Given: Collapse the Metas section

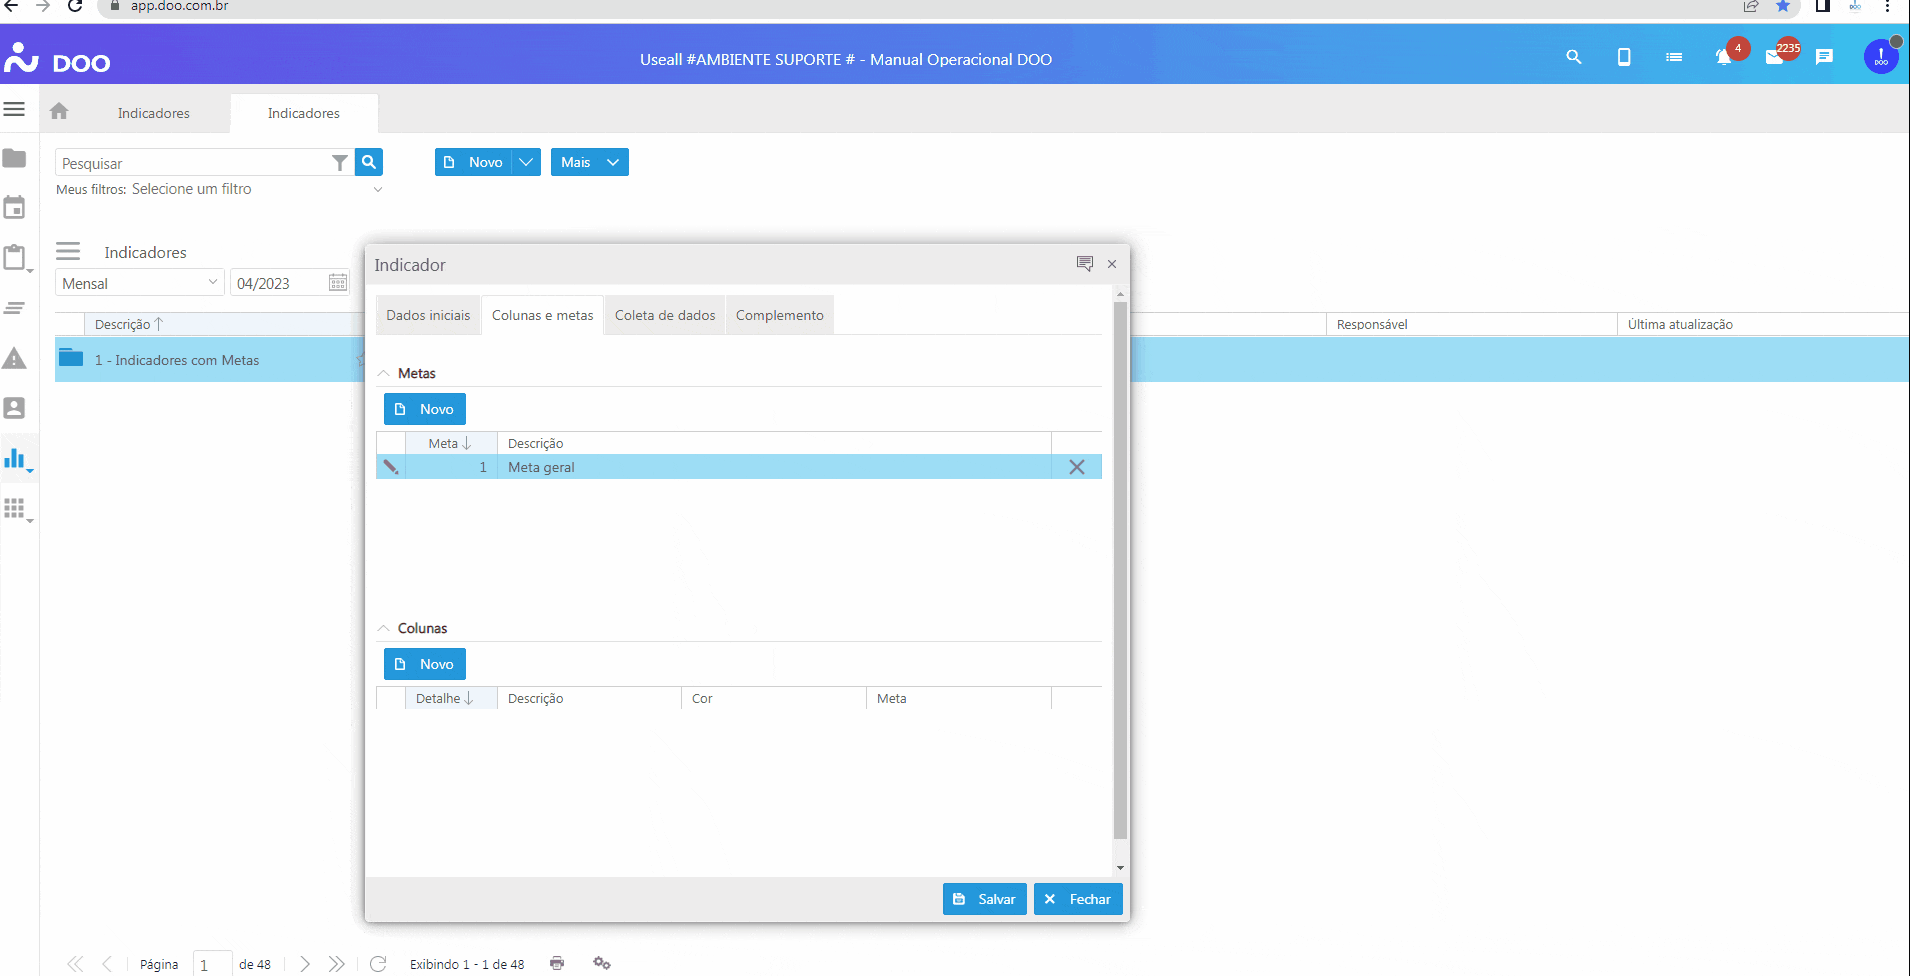Looking at the screenshot, I should click(384, 373).
